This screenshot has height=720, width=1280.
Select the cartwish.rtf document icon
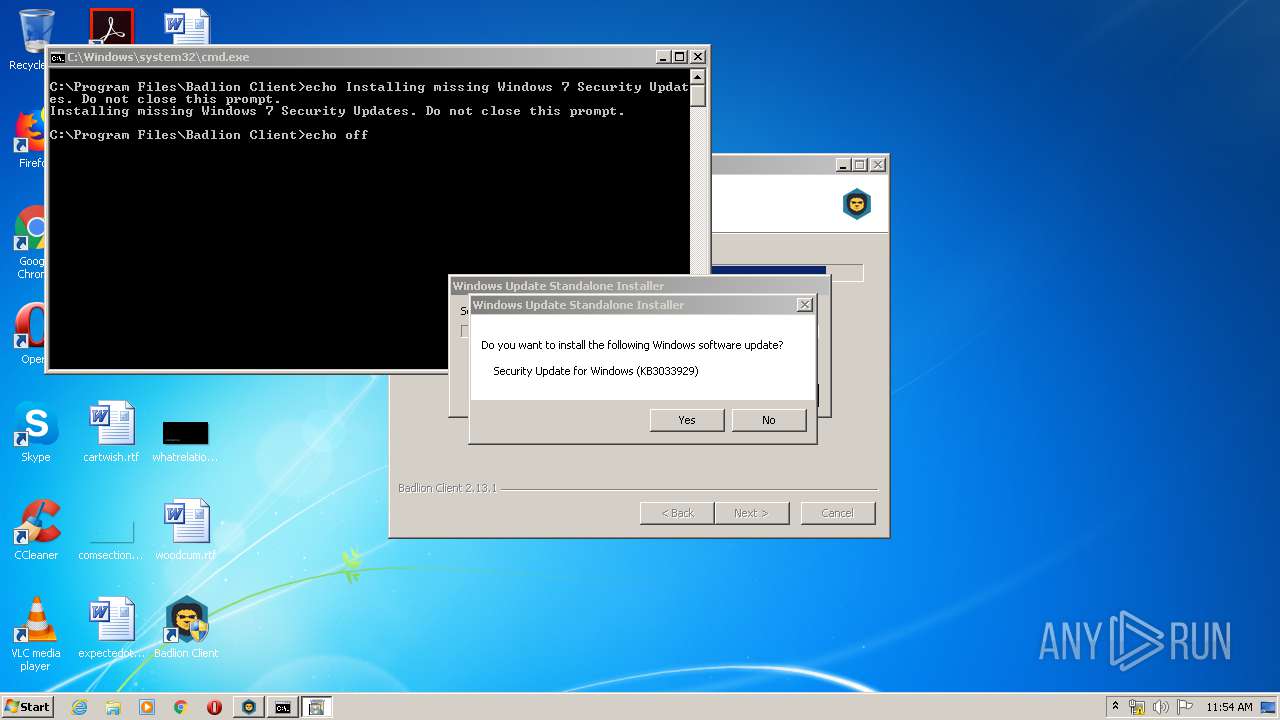[111, 432]
